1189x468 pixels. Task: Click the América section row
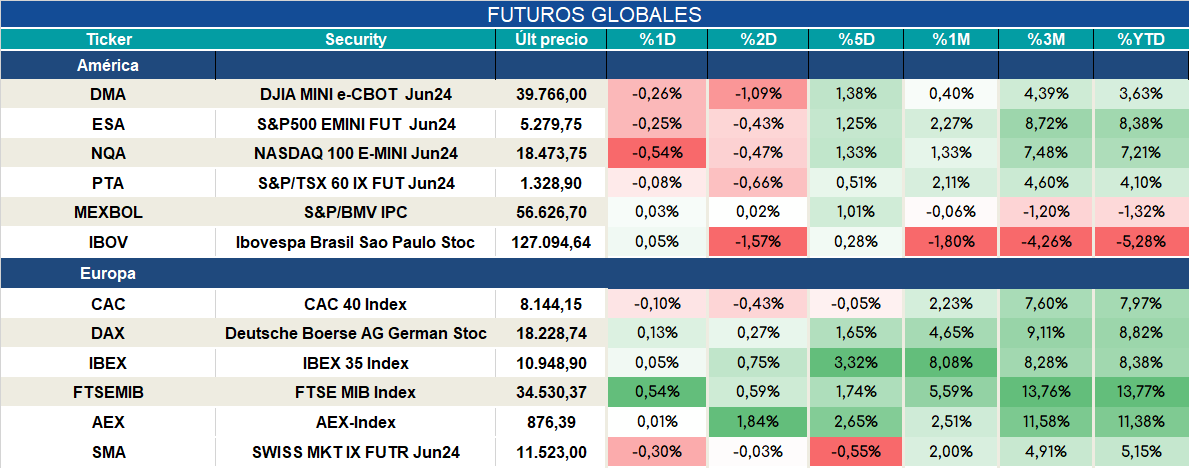click(x=594, y=66)
